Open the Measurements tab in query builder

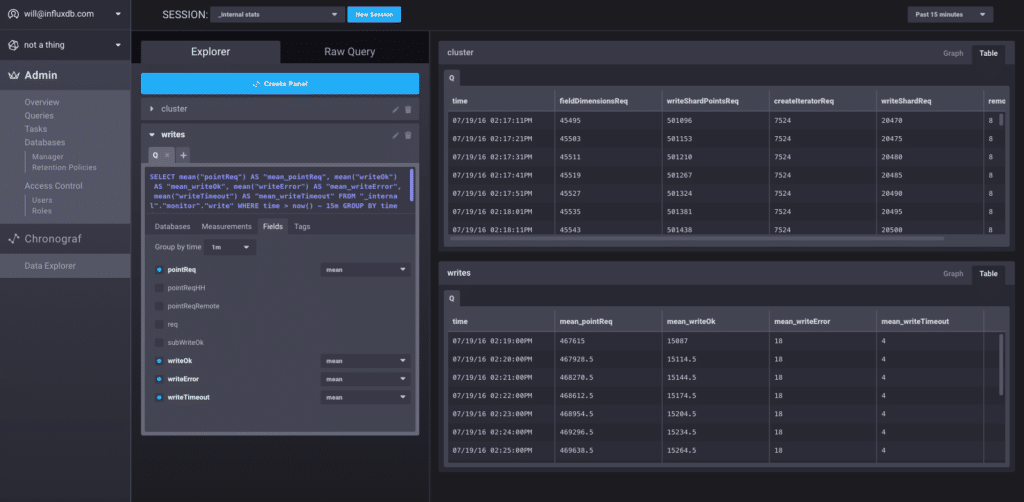pyautogui.click(x=226, y=227)
